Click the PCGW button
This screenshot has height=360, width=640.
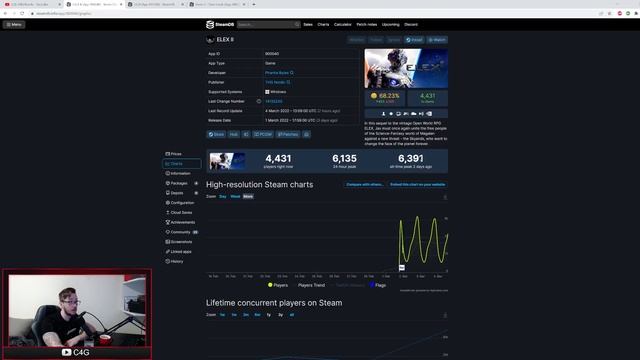click(x=263, y=134)
